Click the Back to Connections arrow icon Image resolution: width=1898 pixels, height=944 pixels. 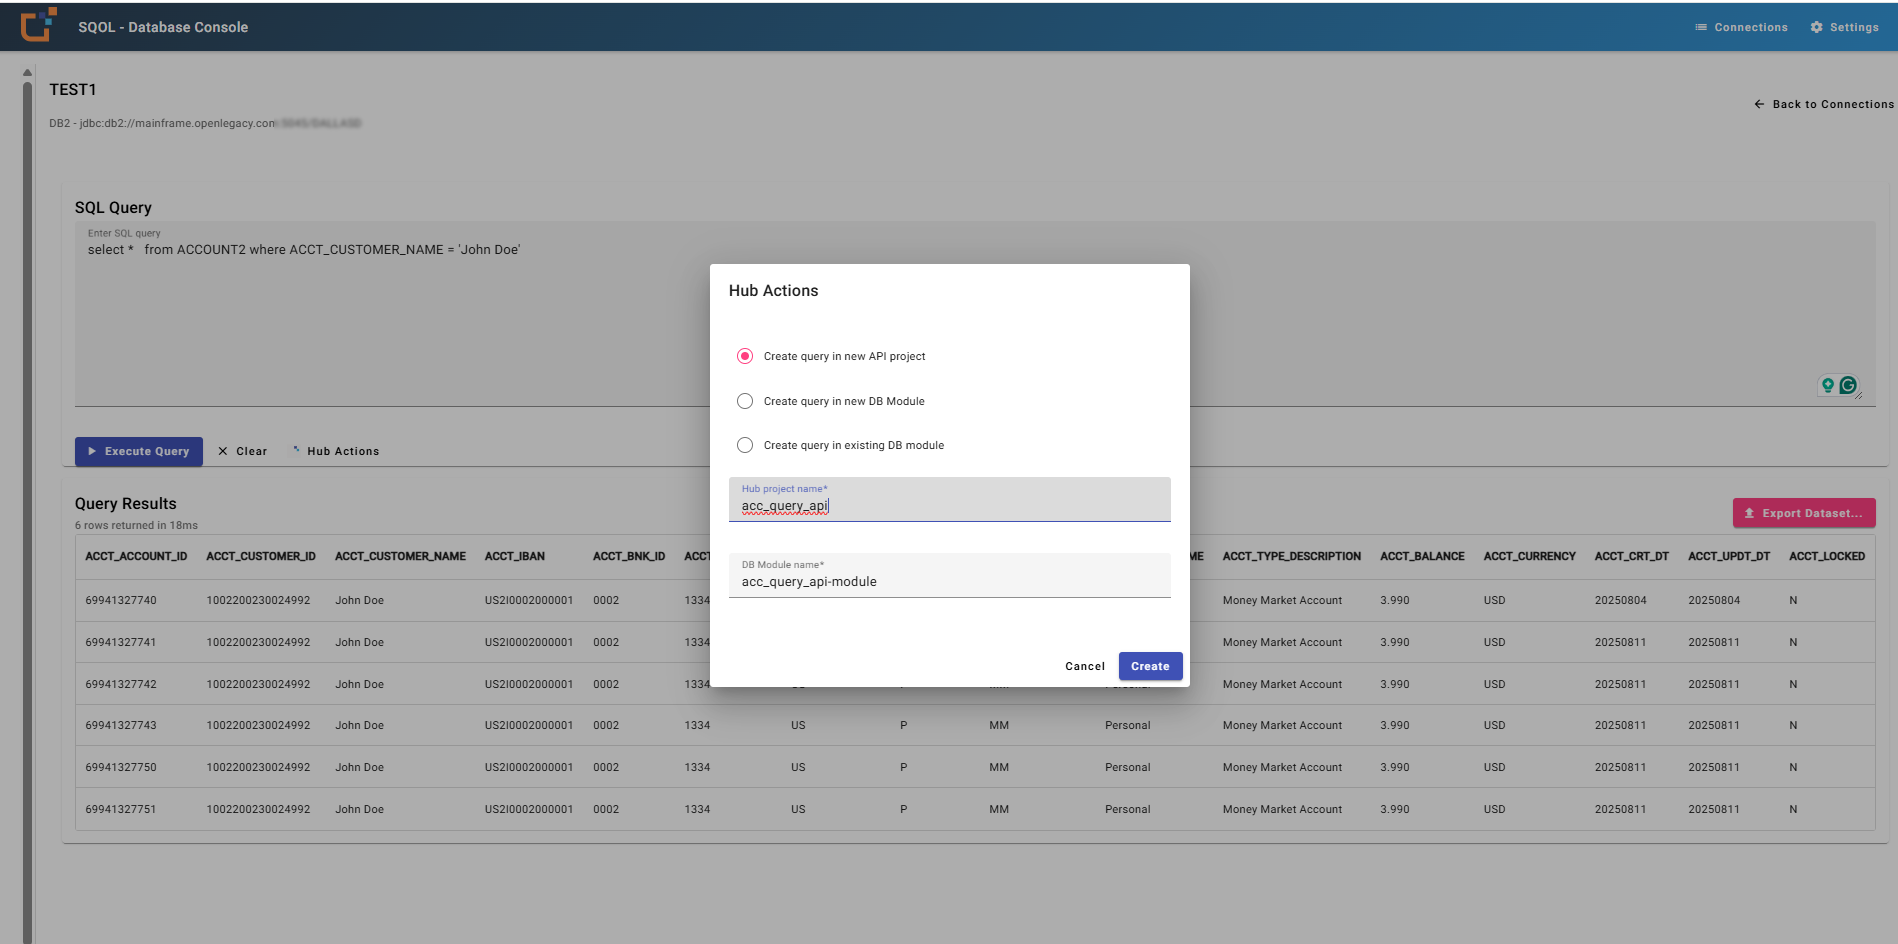click(x=1760, y=104)
